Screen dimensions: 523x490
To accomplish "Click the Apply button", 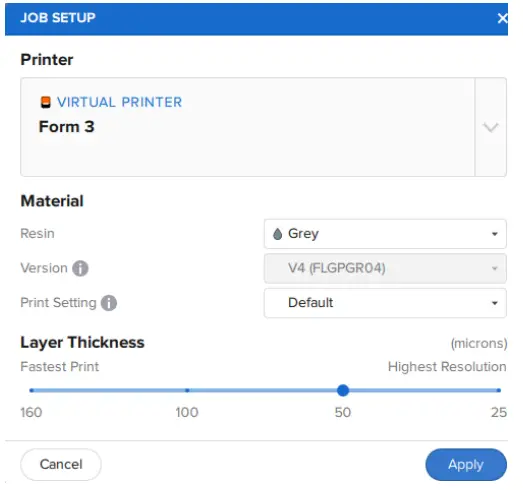I will click(466, 464).
